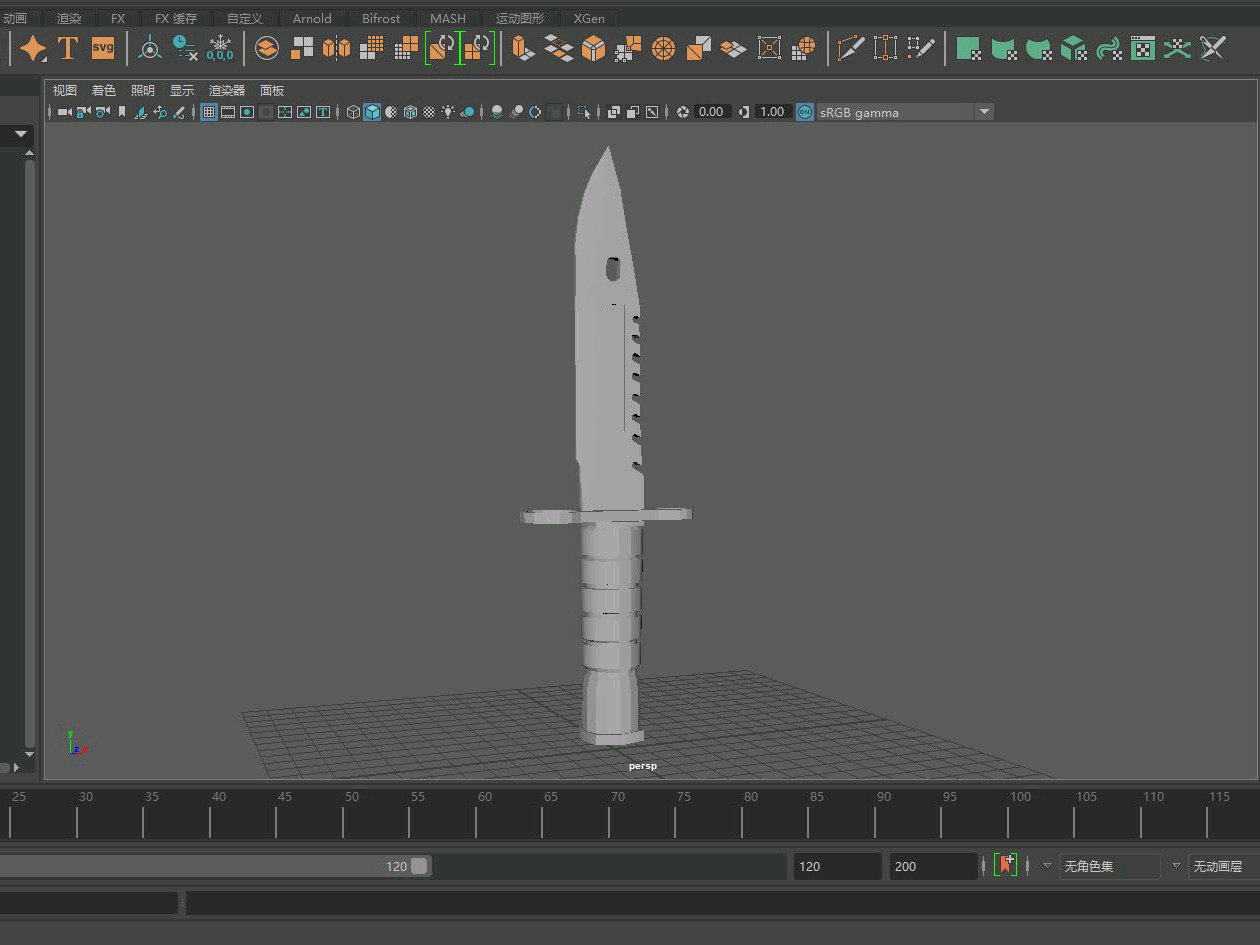The width and height of the screenshot is (1260, 945).
Task: Click the four-pointed star shelf icon
Action: point(32,48)
